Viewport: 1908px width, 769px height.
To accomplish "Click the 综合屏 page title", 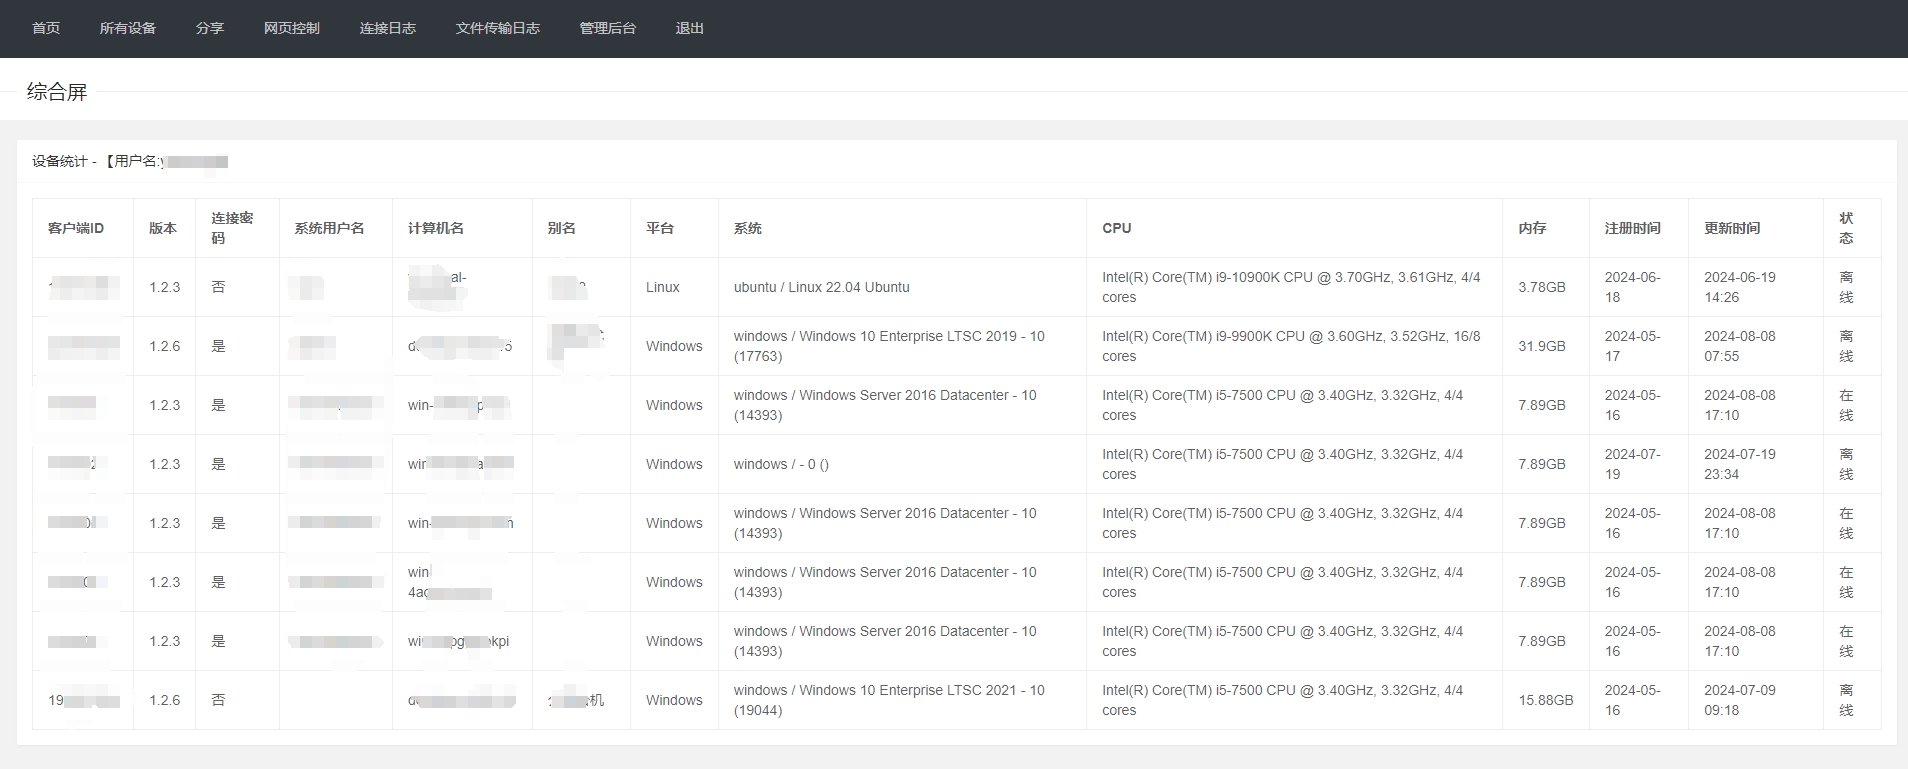I will pyautogui.click(x=57, y=92).
